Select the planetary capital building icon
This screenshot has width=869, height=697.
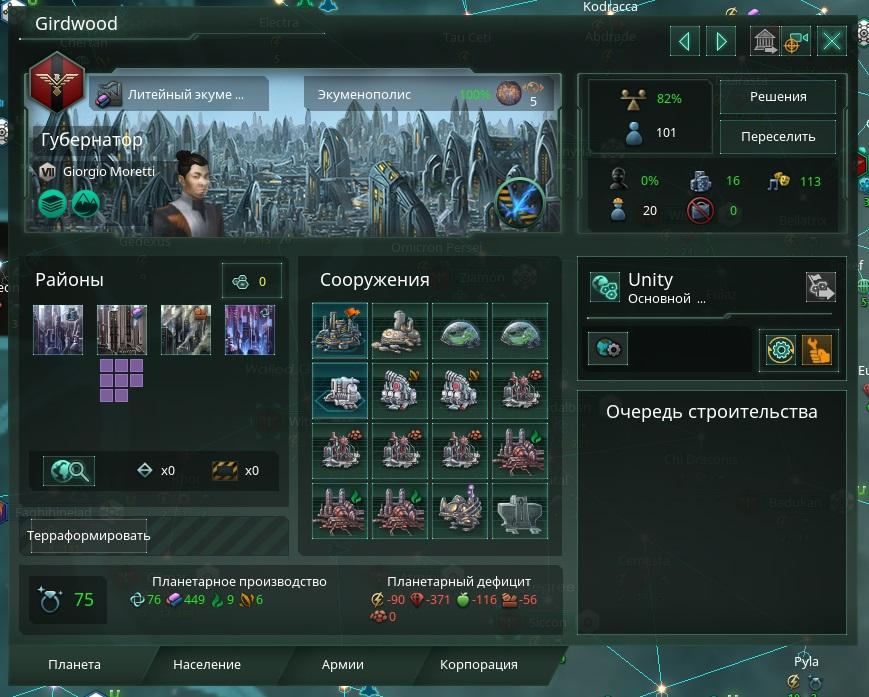[x=340, y=330]
